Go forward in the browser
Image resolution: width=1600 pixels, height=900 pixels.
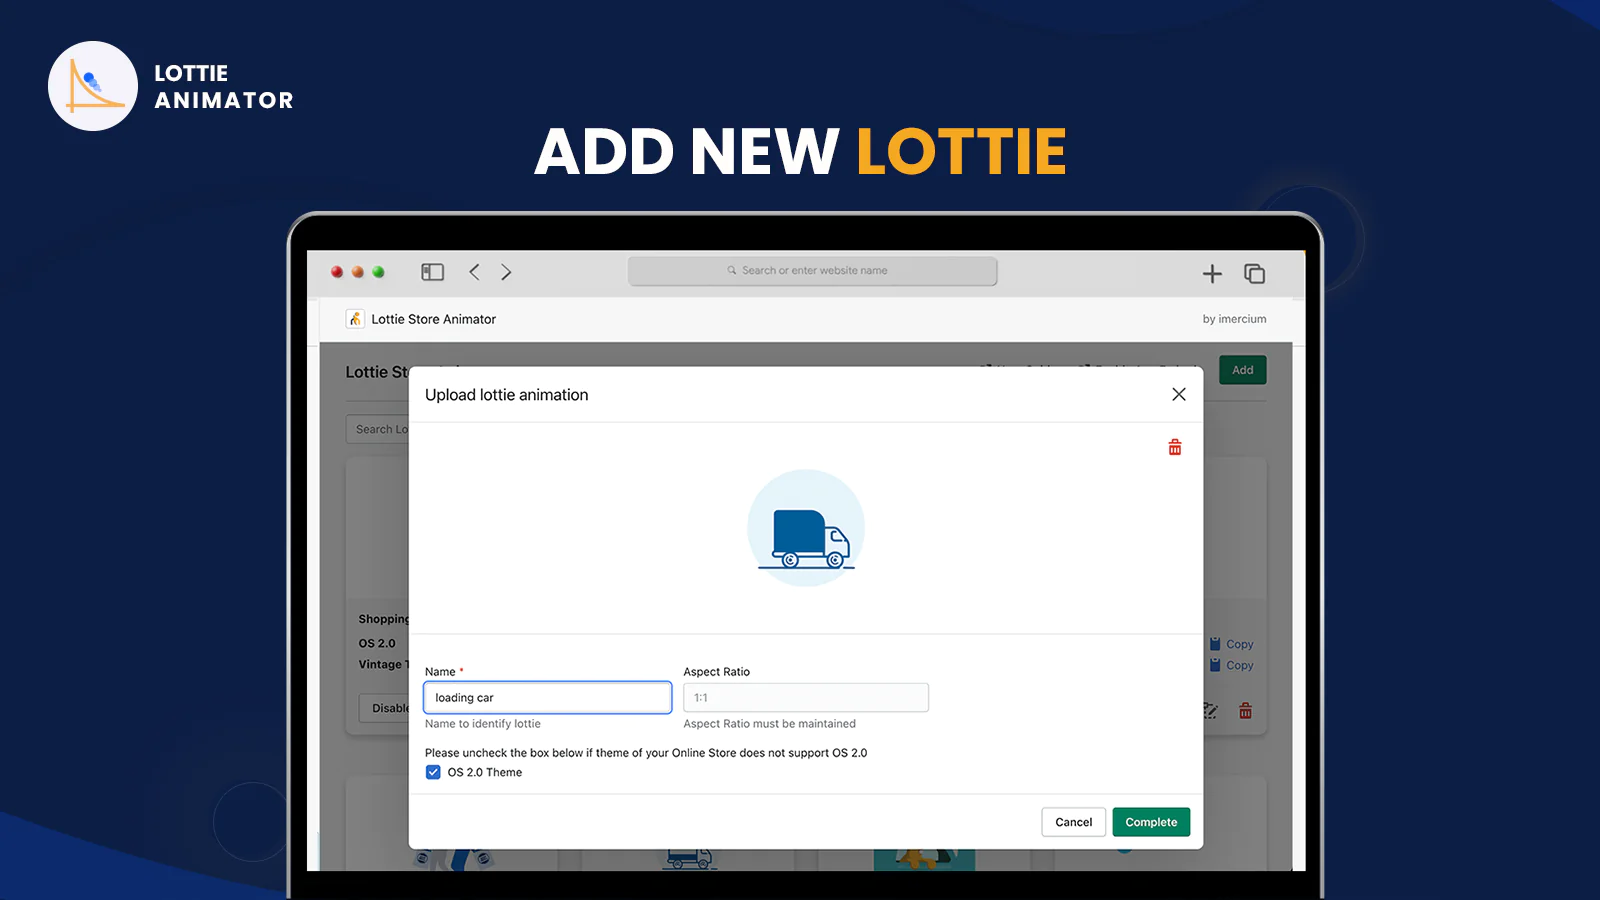click(x=506, y=272)
